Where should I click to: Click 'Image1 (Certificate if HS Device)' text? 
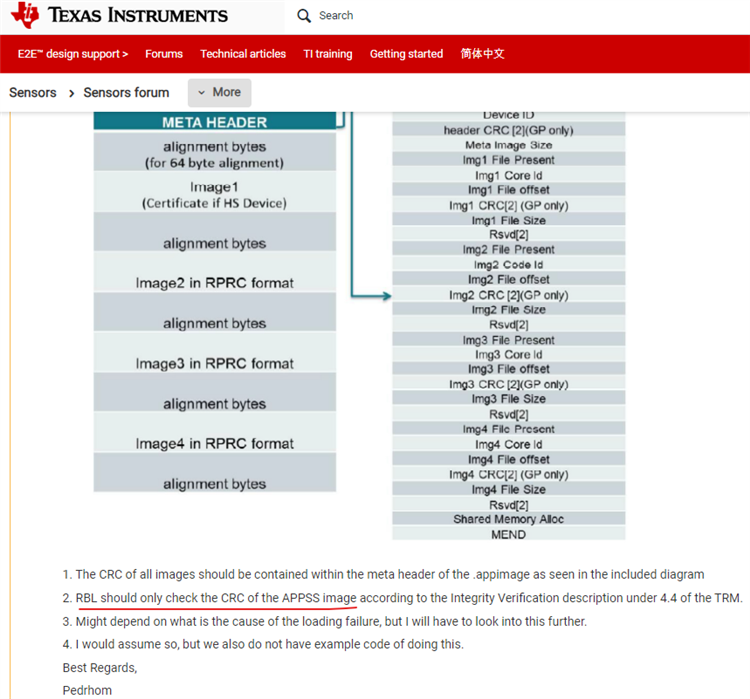point(214,195)
